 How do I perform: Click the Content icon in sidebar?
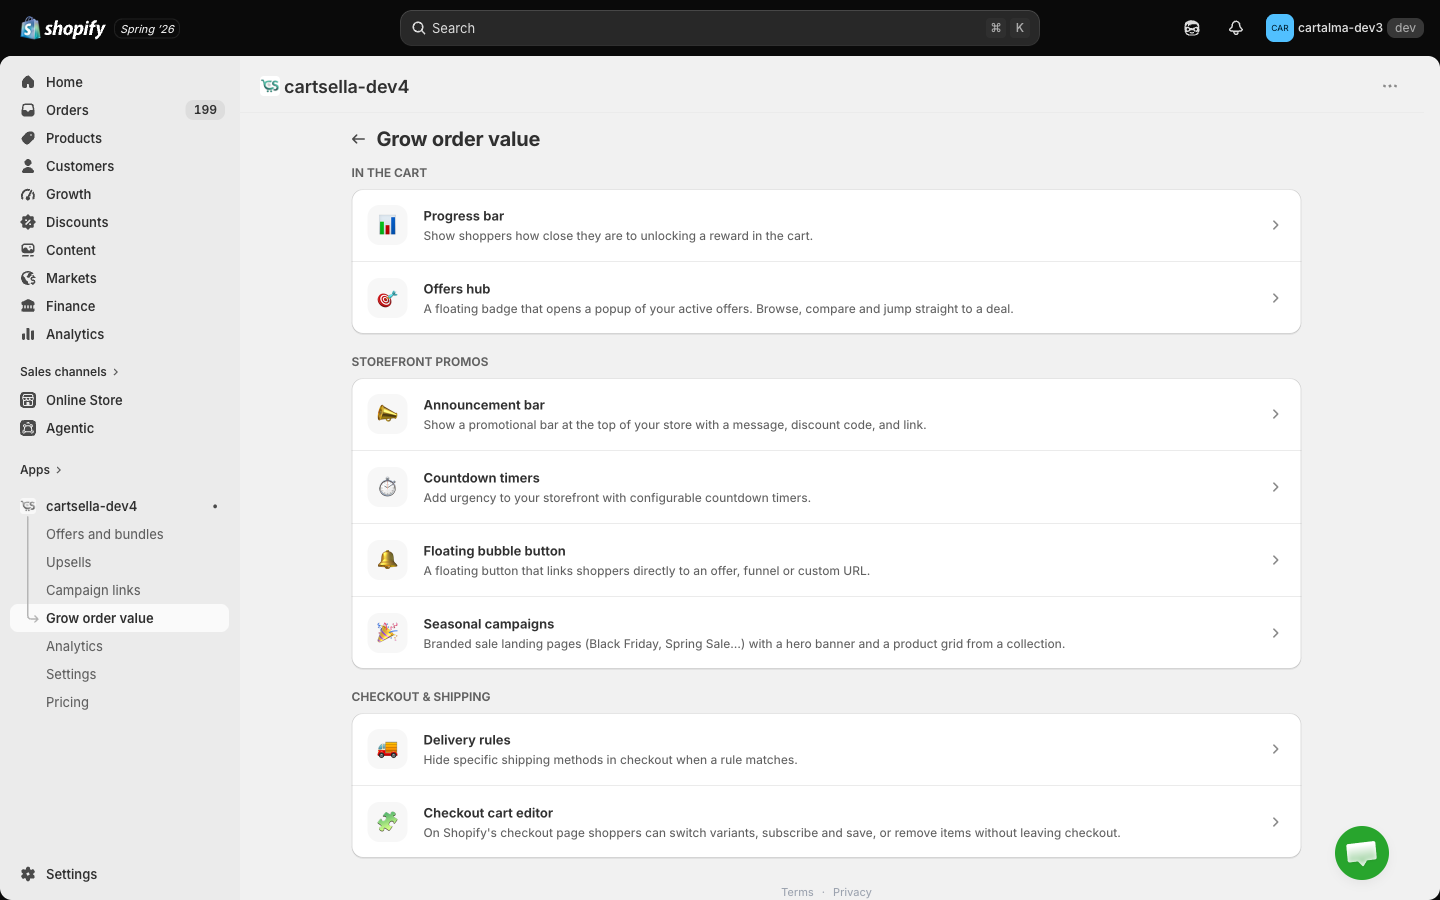(x=28, y=250)
